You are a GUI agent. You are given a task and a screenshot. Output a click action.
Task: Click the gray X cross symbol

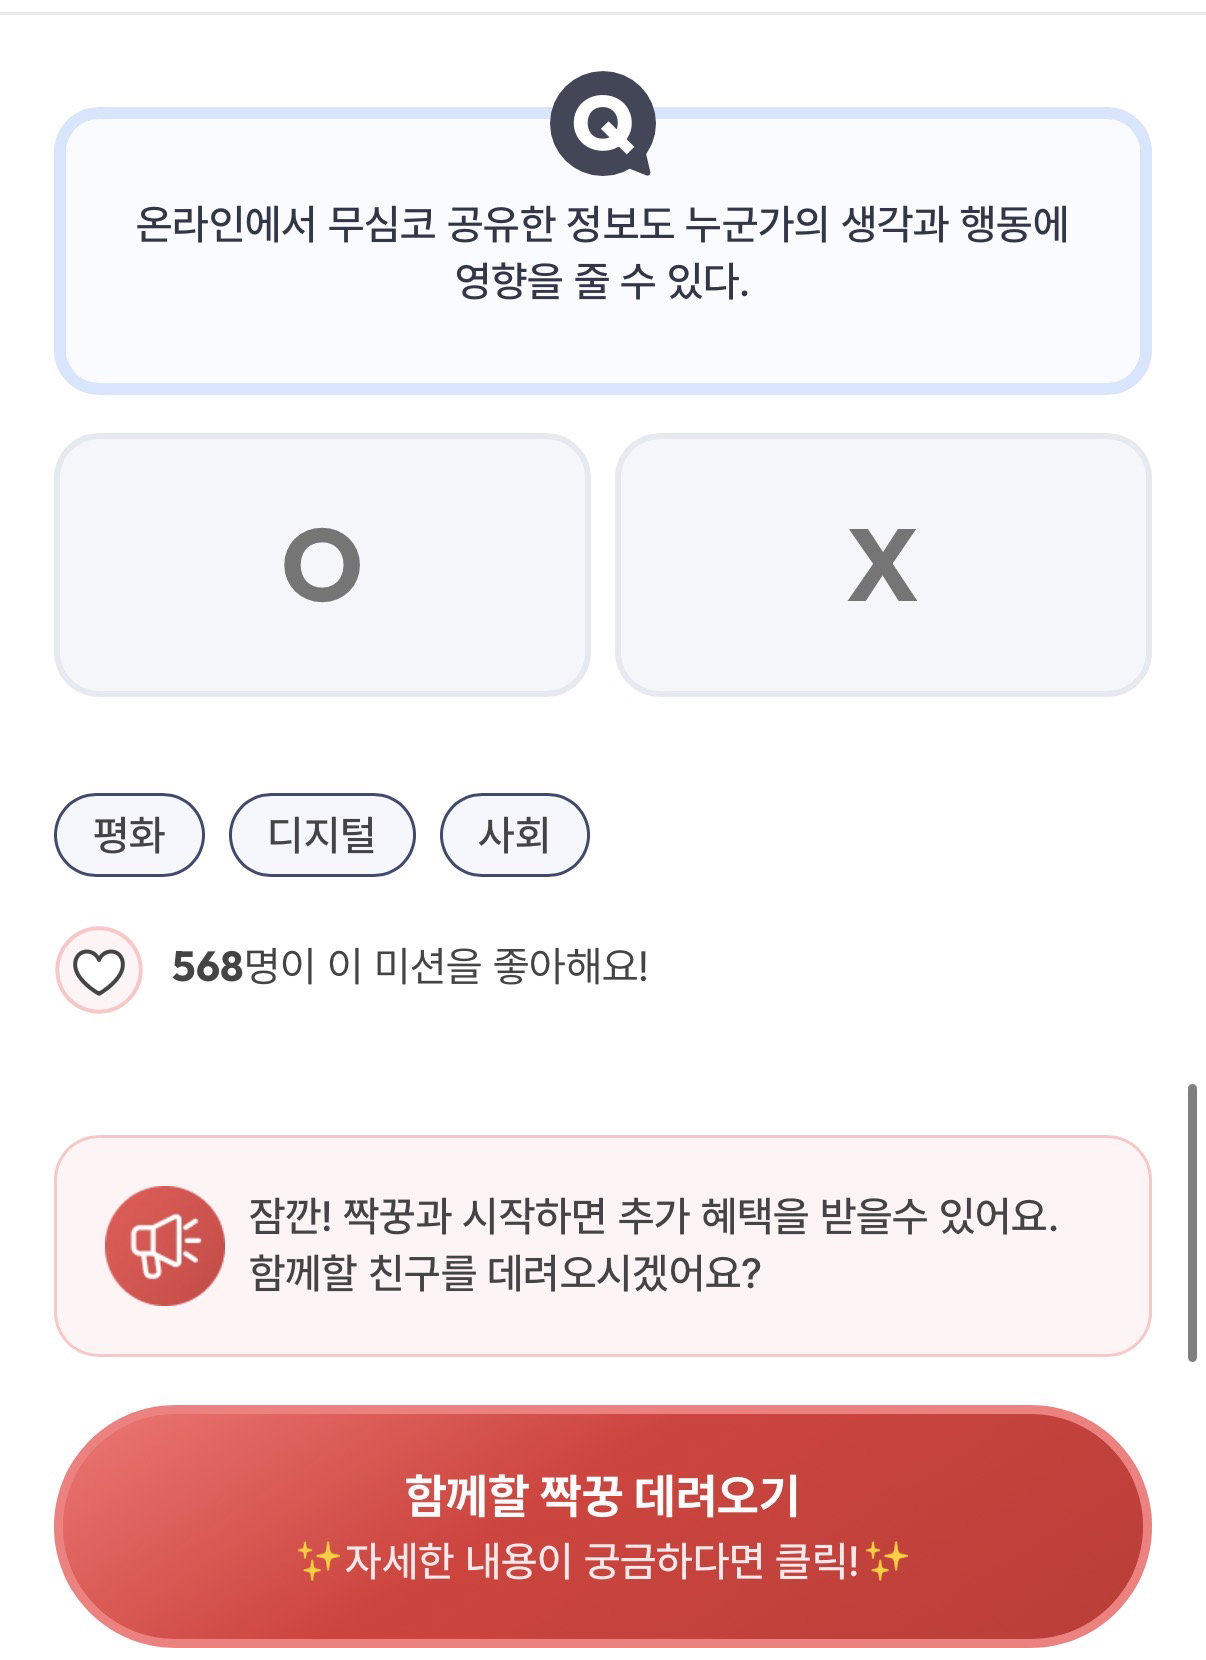point(882,565)
